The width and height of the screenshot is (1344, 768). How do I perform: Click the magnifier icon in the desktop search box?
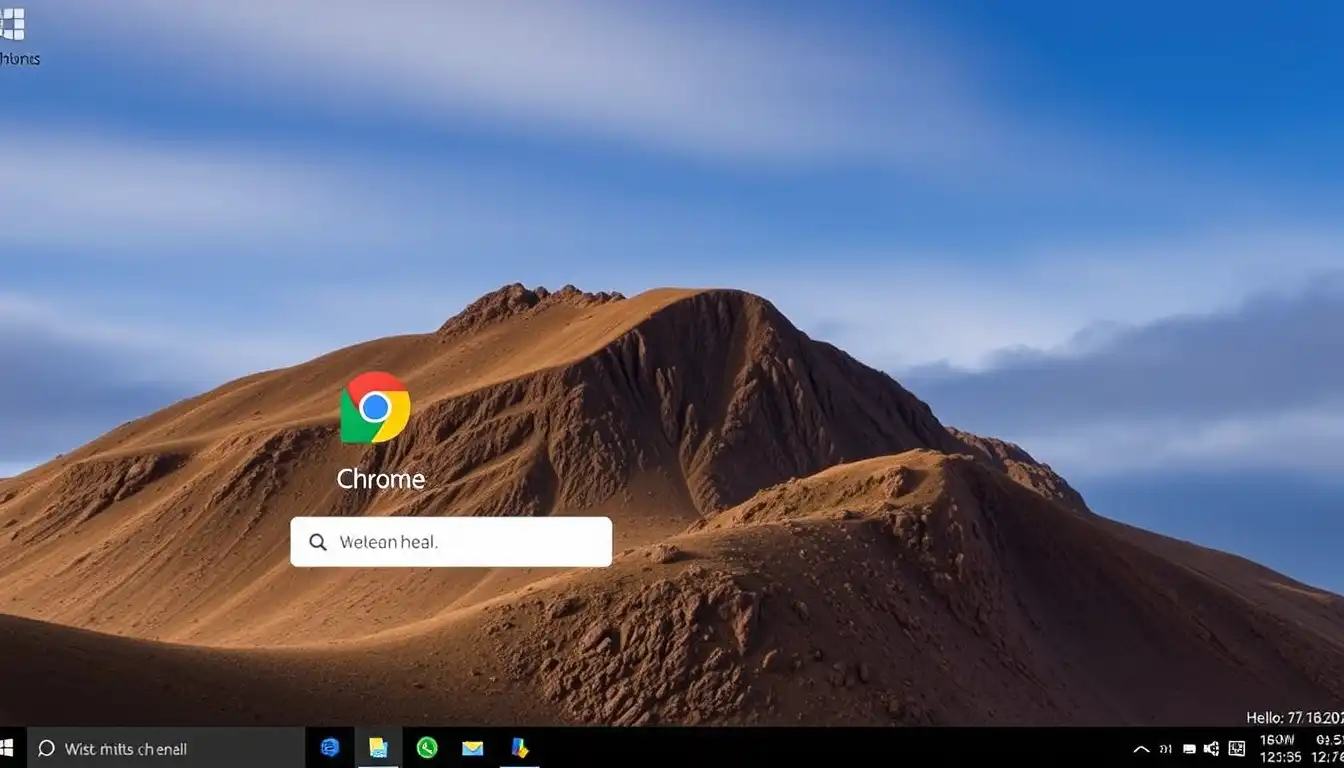click(318, 542)
